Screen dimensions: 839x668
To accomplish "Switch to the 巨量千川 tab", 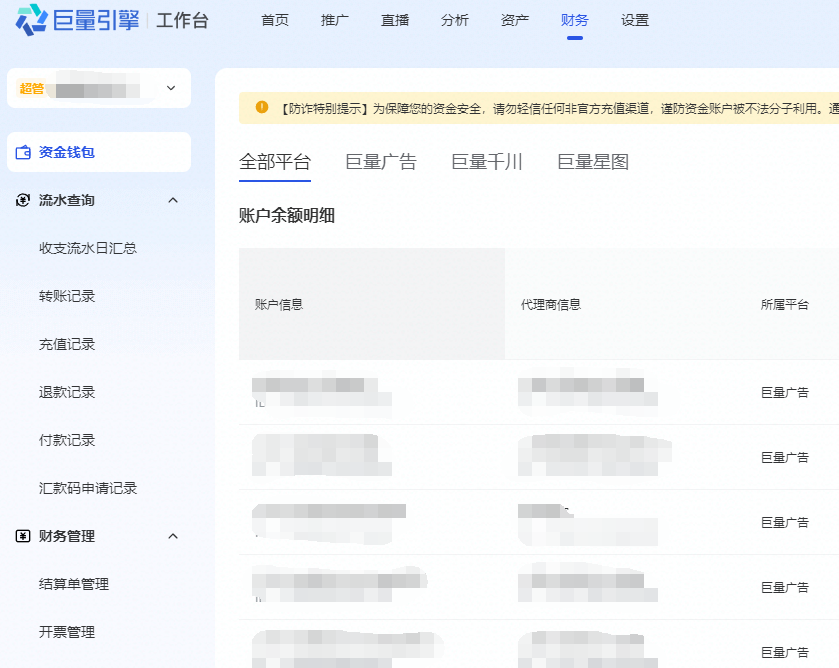I will coord(487,162).
